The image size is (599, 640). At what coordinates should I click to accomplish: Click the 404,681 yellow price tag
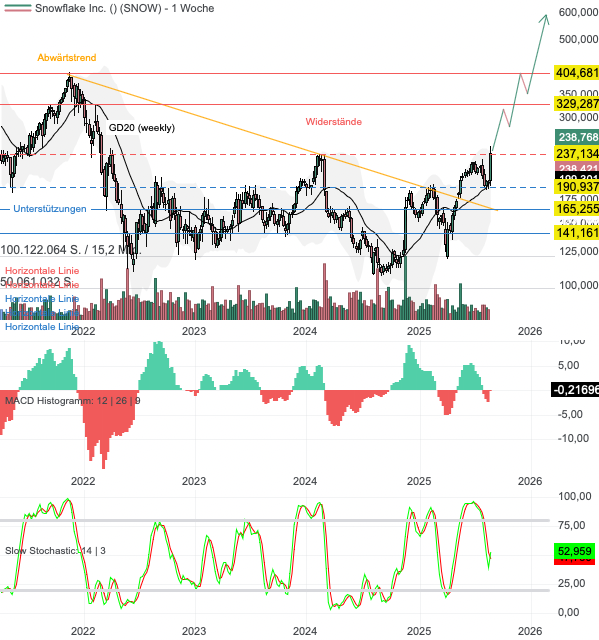577,73
